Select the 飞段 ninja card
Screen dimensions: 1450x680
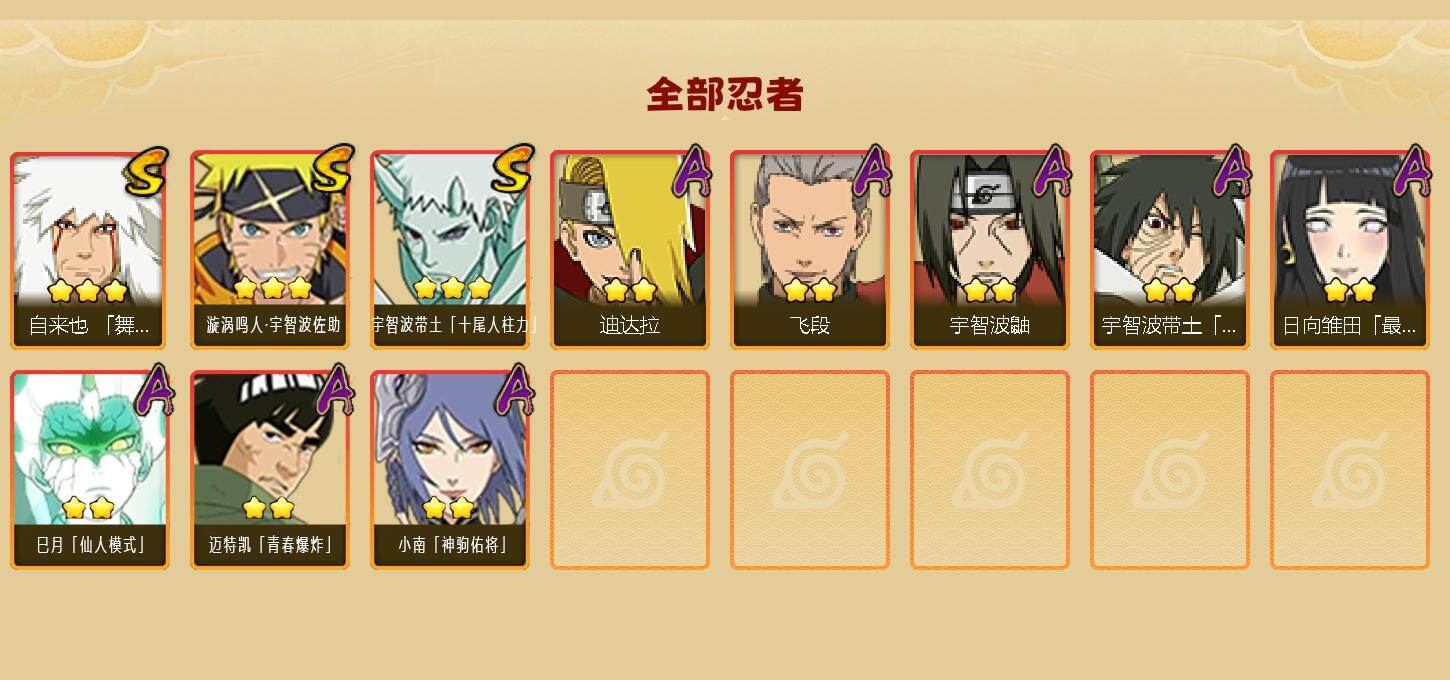(810, 249)
